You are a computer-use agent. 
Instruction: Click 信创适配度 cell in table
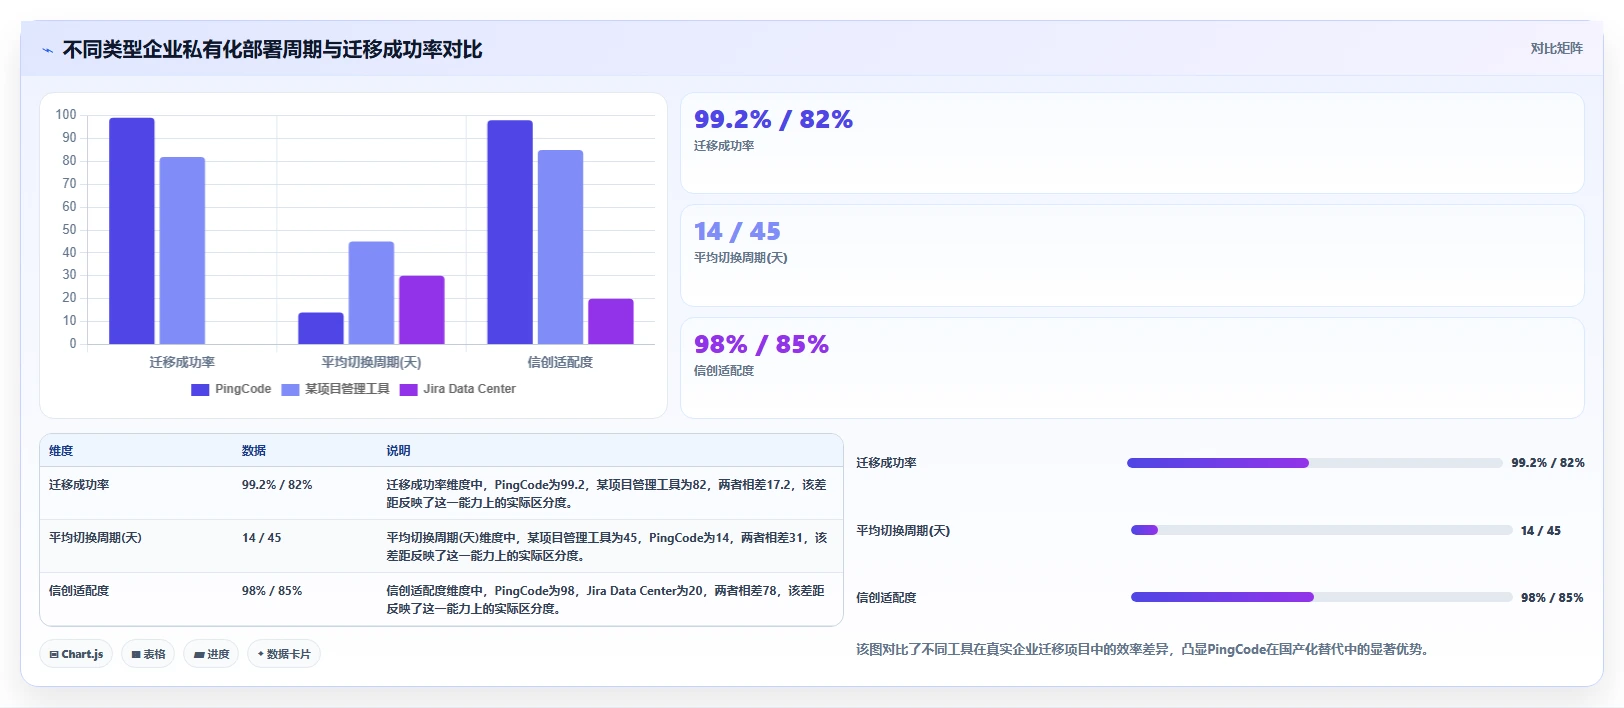click(79, 591)
